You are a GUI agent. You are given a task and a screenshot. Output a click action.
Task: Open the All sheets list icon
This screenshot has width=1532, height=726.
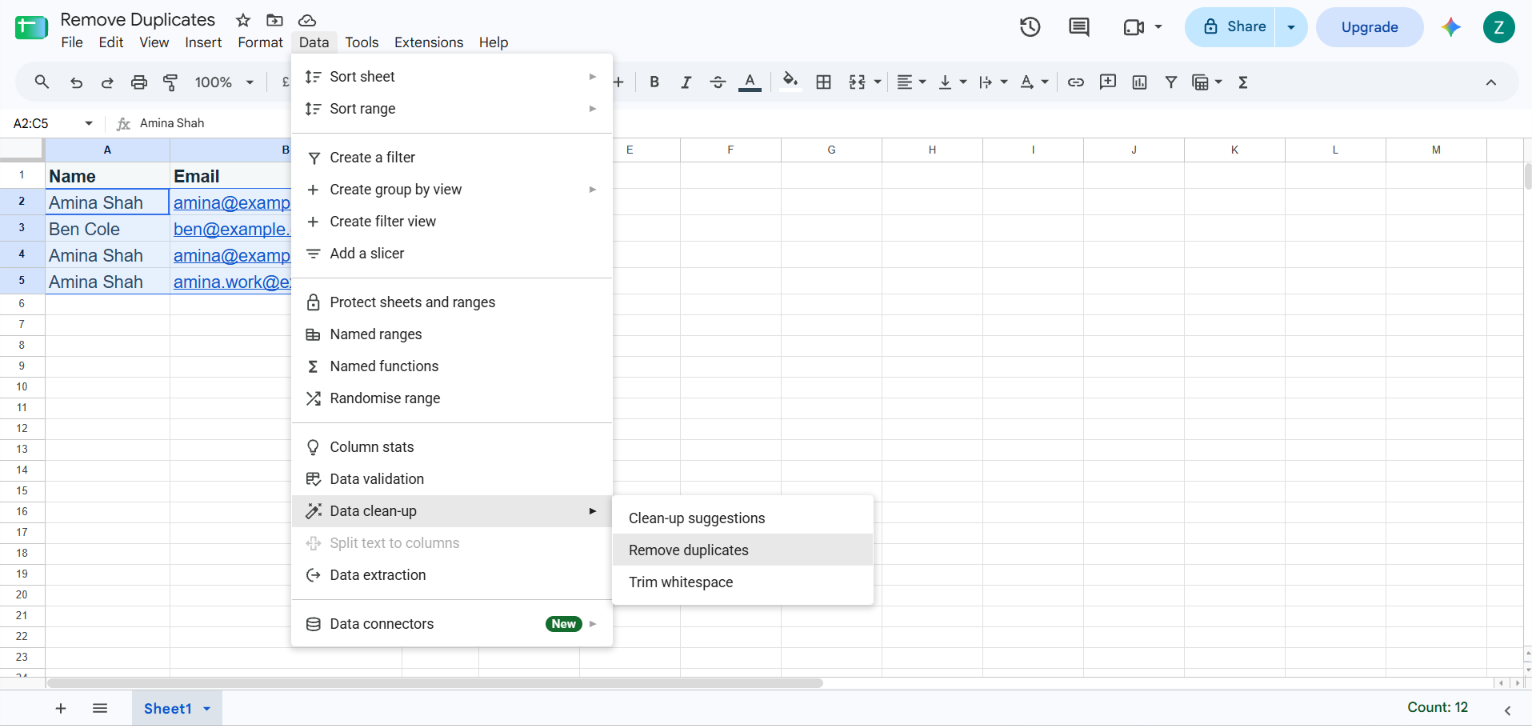100,708
